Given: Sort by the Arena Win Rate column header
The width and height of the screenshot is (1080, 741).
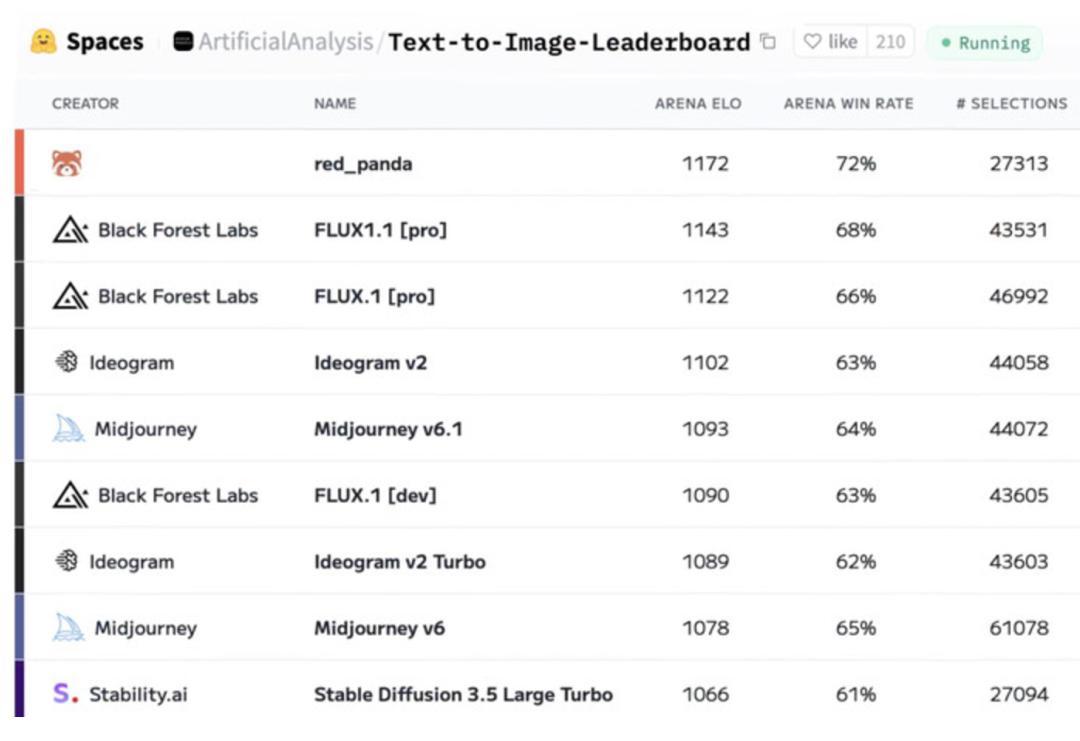Looking at the screenshot, I should (848, 103).
